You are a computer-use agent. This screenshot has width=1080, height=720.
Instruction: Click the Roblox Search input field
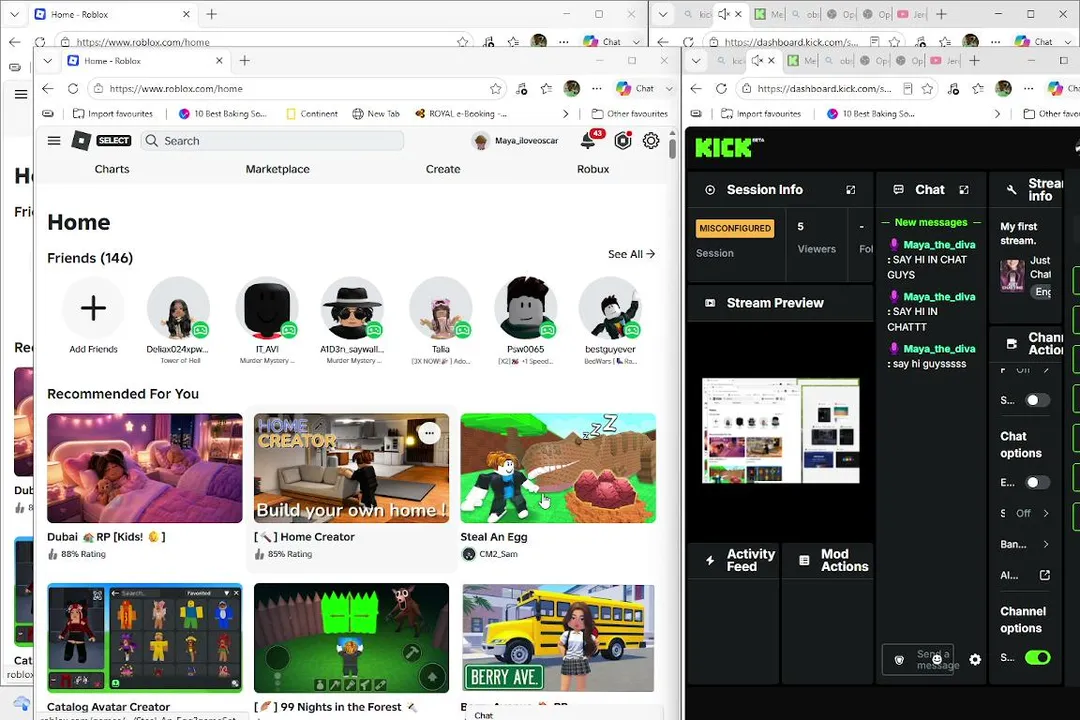click(273, 141)
